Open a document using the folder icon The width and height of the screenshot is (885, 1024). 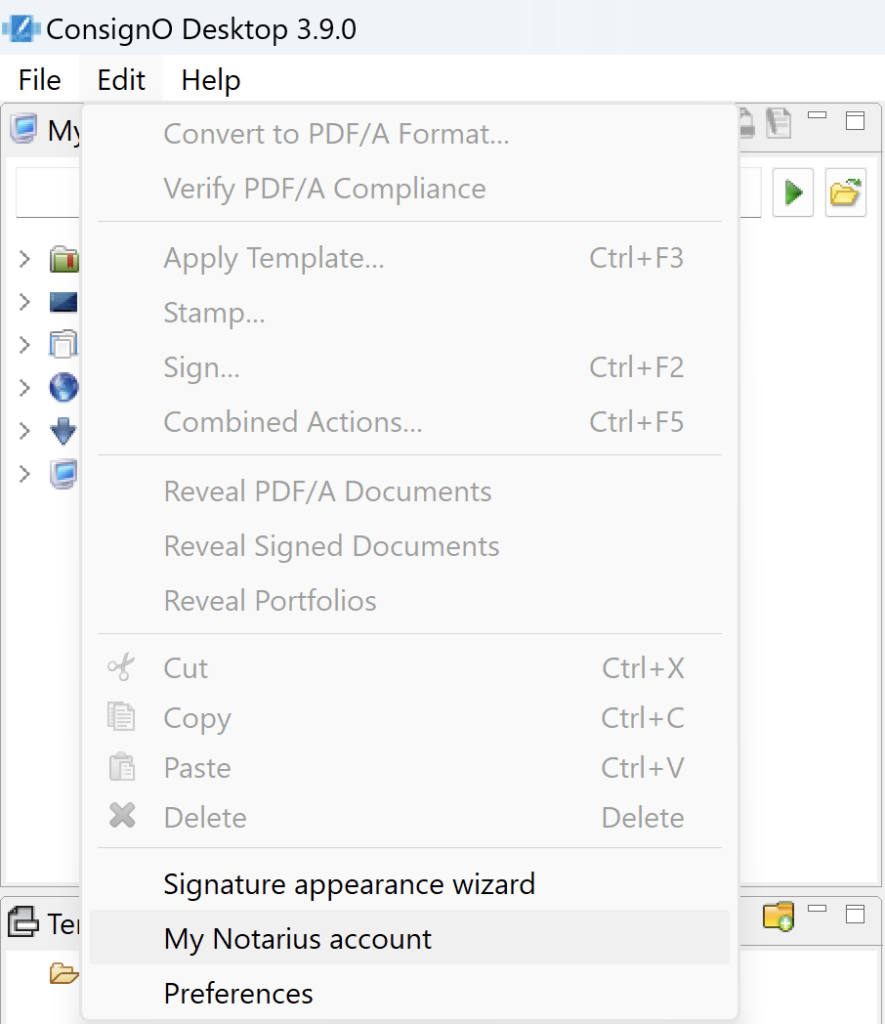click(845, 192)
